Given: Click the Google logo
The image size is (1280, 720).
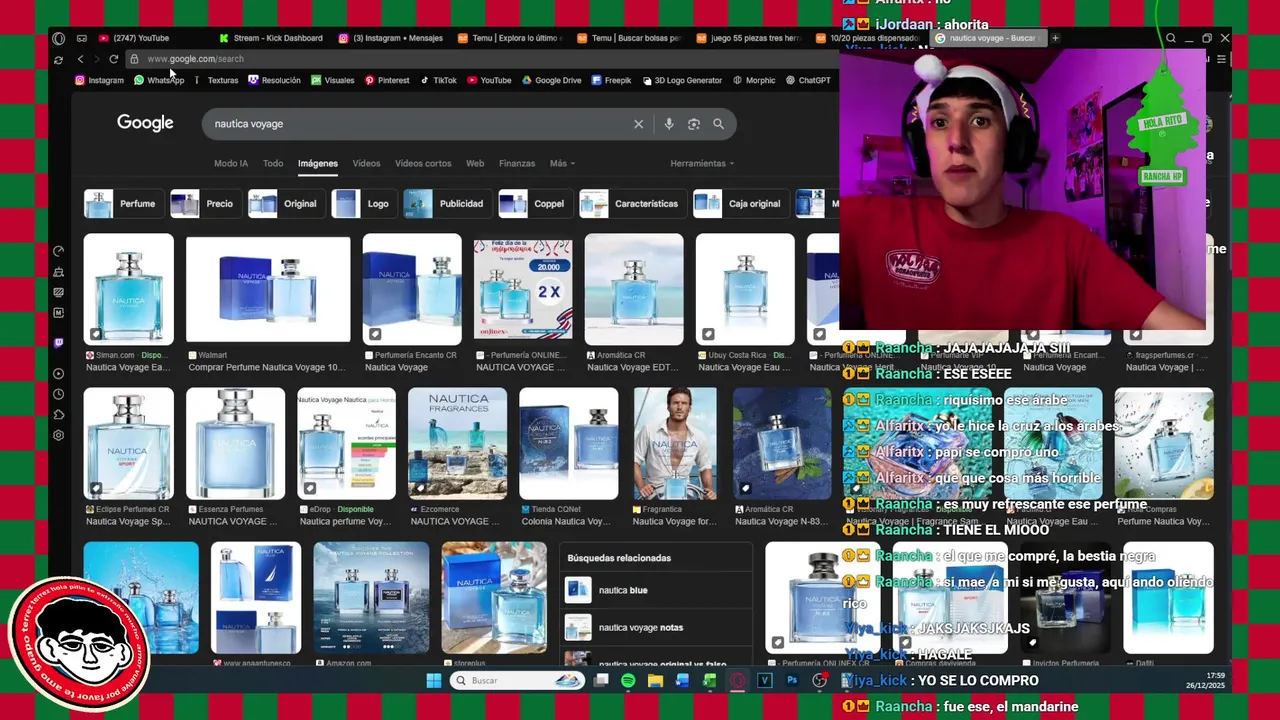Looking at the screenshot, I should click(x=145, y=123).
